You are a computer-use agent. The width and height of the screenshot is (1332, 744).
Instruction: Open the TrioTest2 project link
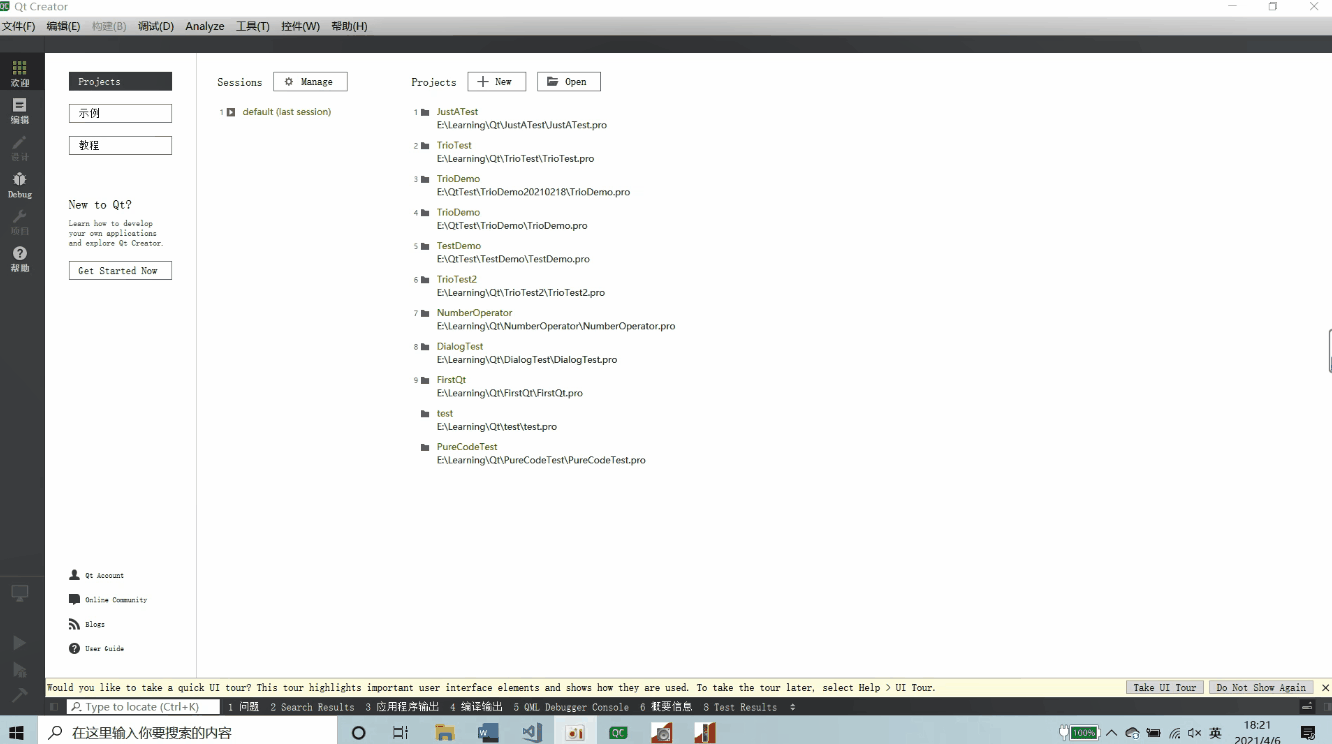(457, 280)
